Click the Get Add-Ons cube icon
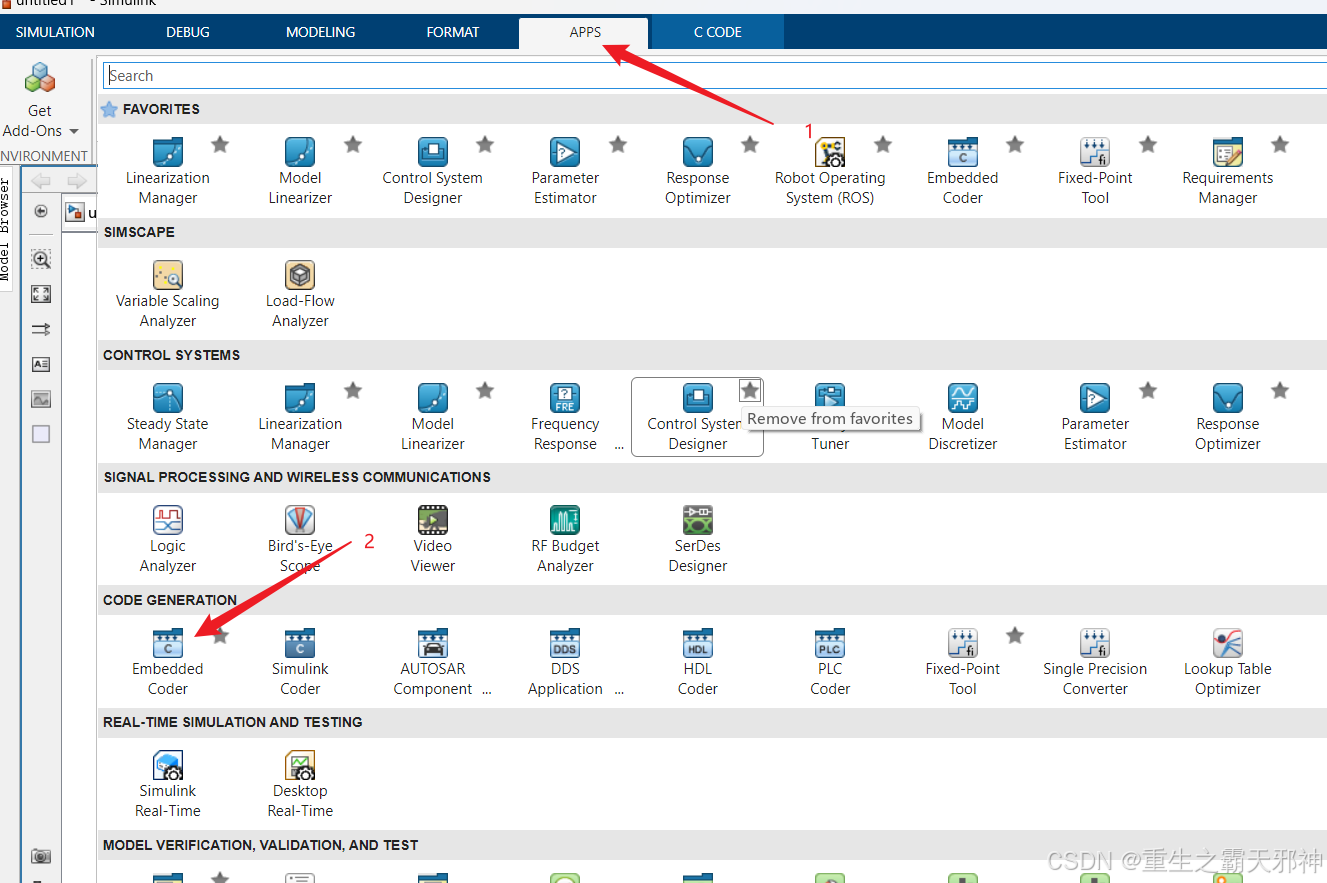Image resolution: width=1327 pixels, height=883 pixels. coord(40,78)
